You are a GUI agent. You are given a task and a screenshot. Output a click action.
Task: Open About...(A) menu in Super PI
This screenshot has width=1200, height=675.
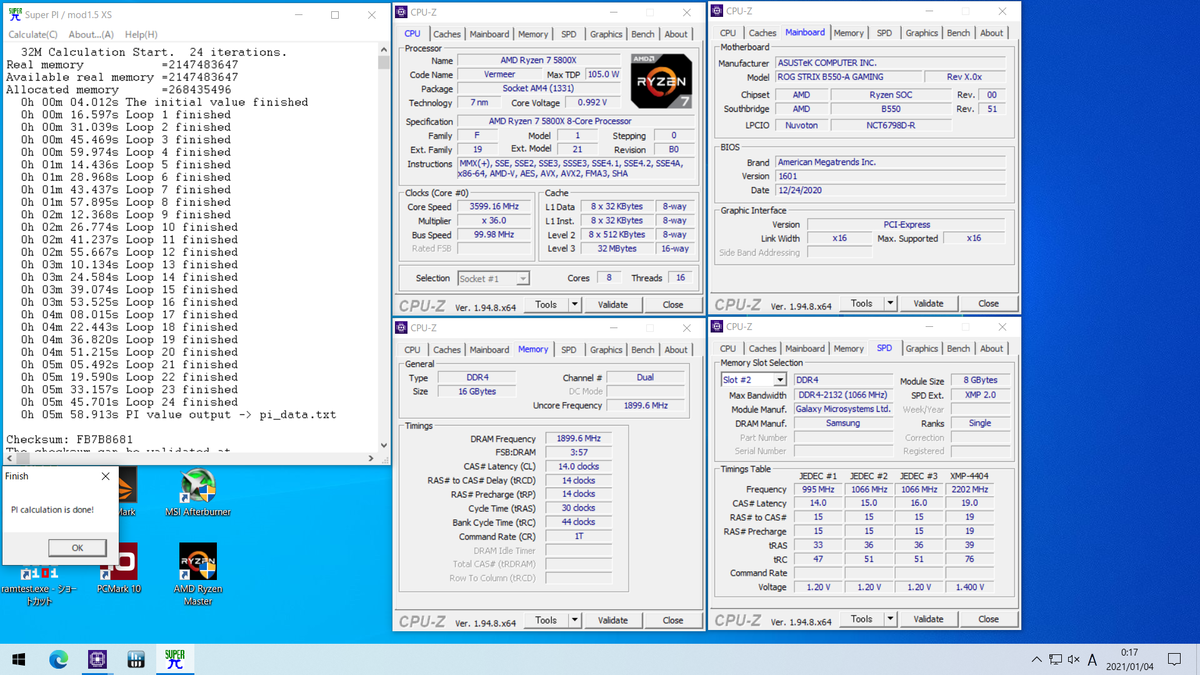[90, 34]
